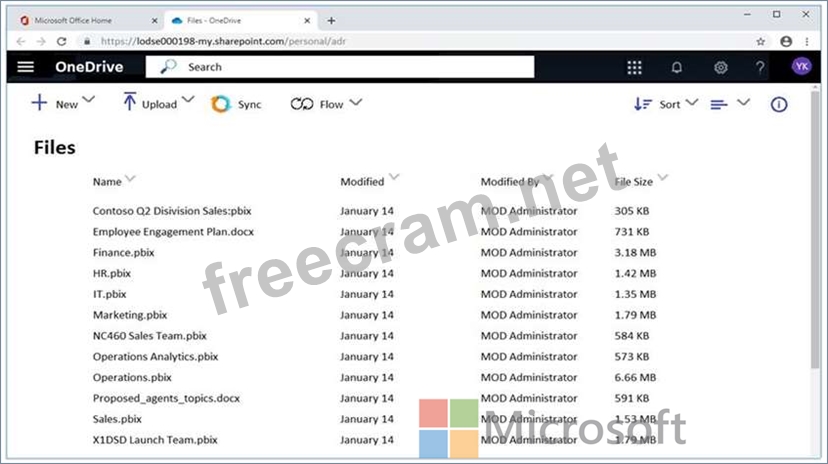
Task: Open the Modified By column dropdown
Action: point(549,177)
